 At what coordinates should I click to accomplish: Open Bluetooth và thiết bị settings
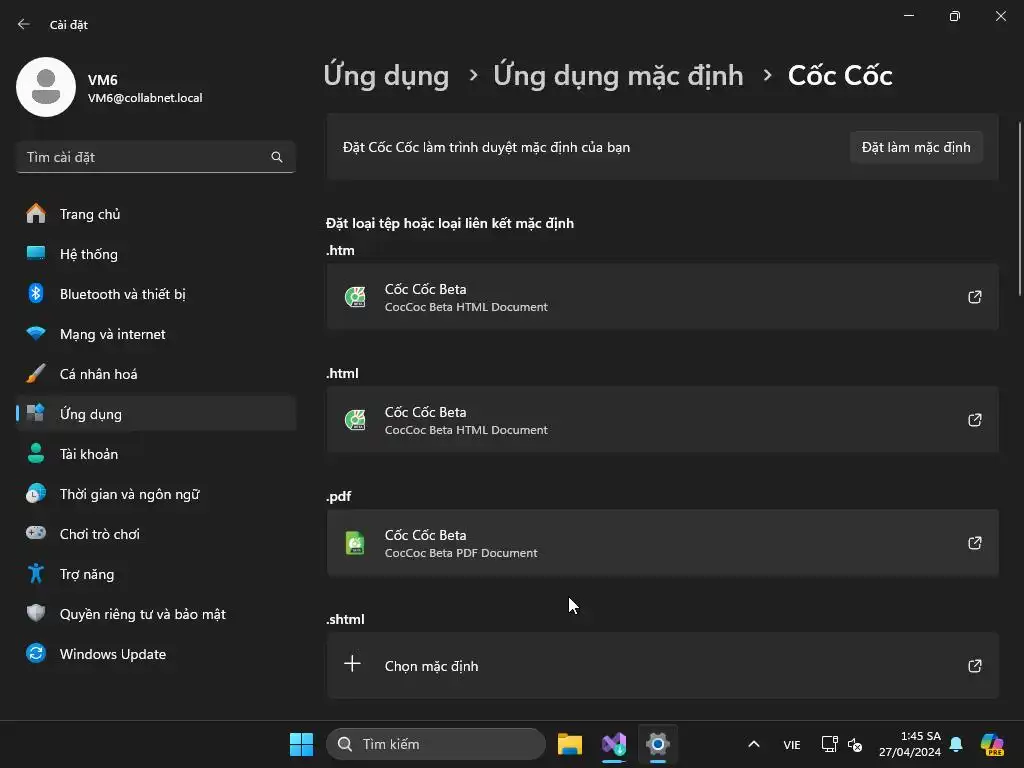tap(122, 294)
